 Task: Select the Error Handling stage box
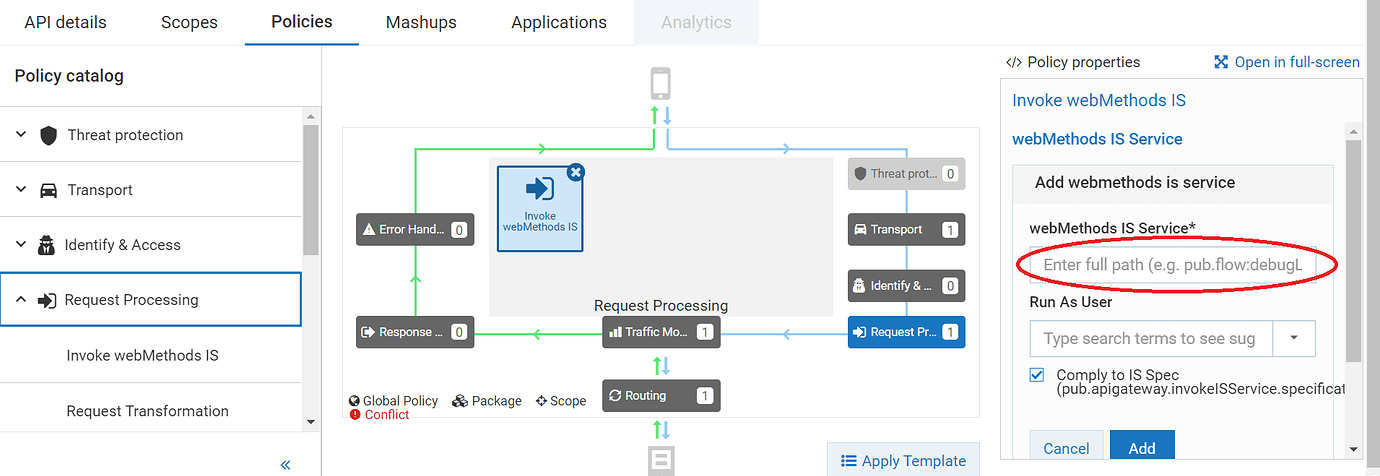pyautogui.click(x=414, y=229)
